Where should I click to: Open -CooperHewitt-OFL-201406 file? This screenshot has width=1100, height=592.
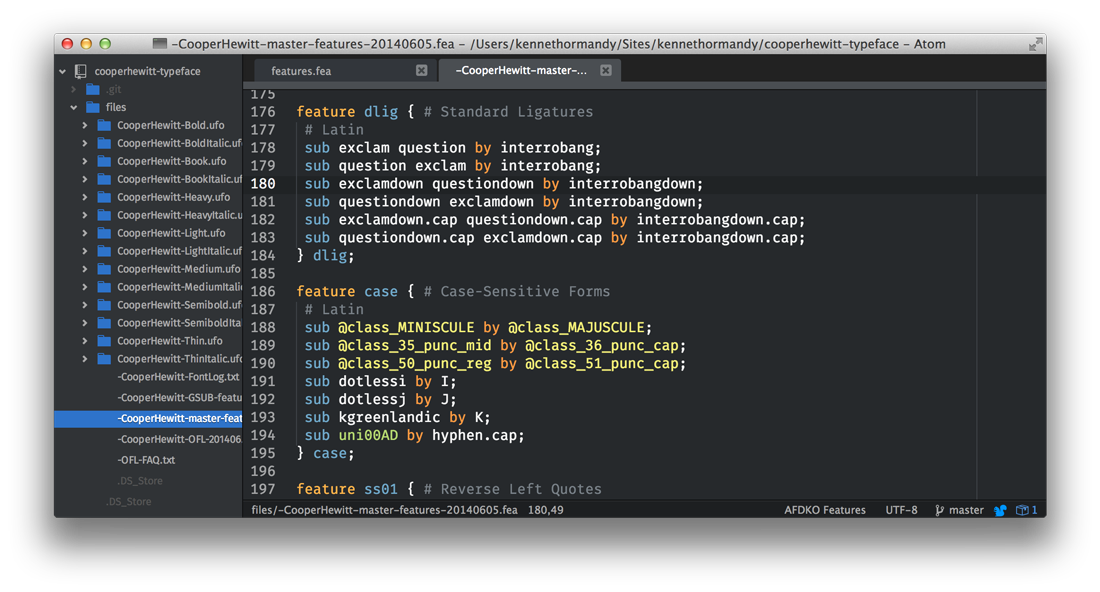[180, 439]
